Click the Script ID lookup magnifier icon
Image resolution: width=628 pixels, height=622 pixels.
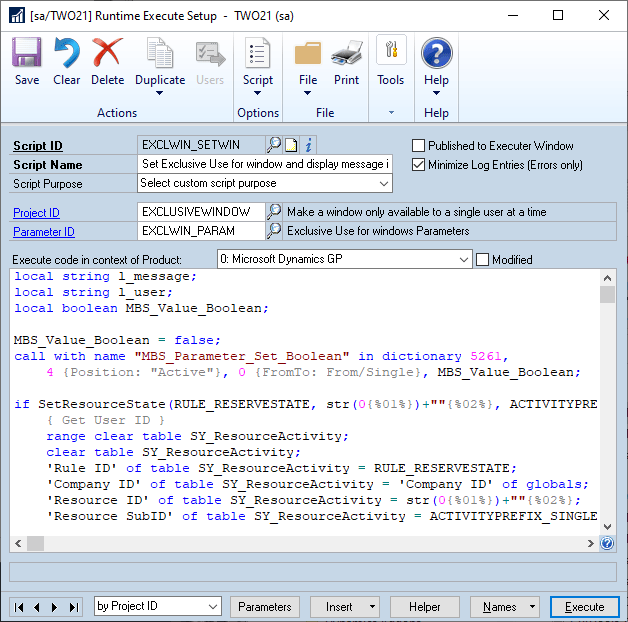(274, 145)
